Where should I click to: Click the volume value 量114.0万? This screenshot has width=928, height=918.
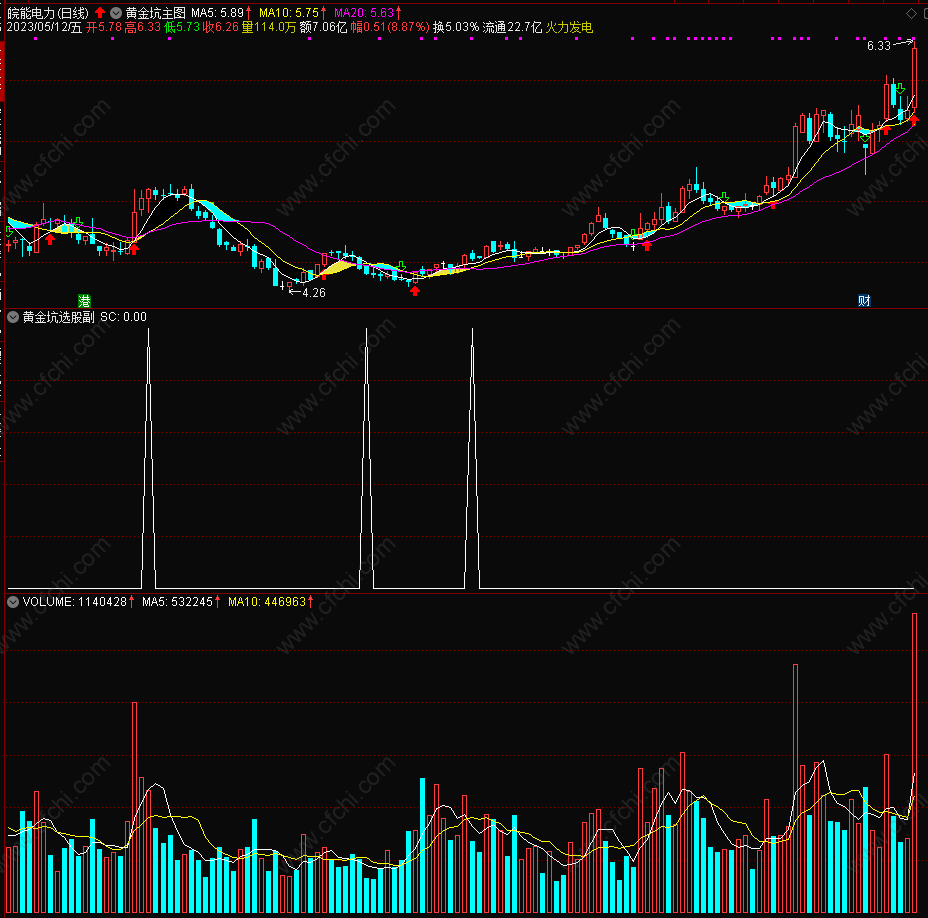point(269,27)
